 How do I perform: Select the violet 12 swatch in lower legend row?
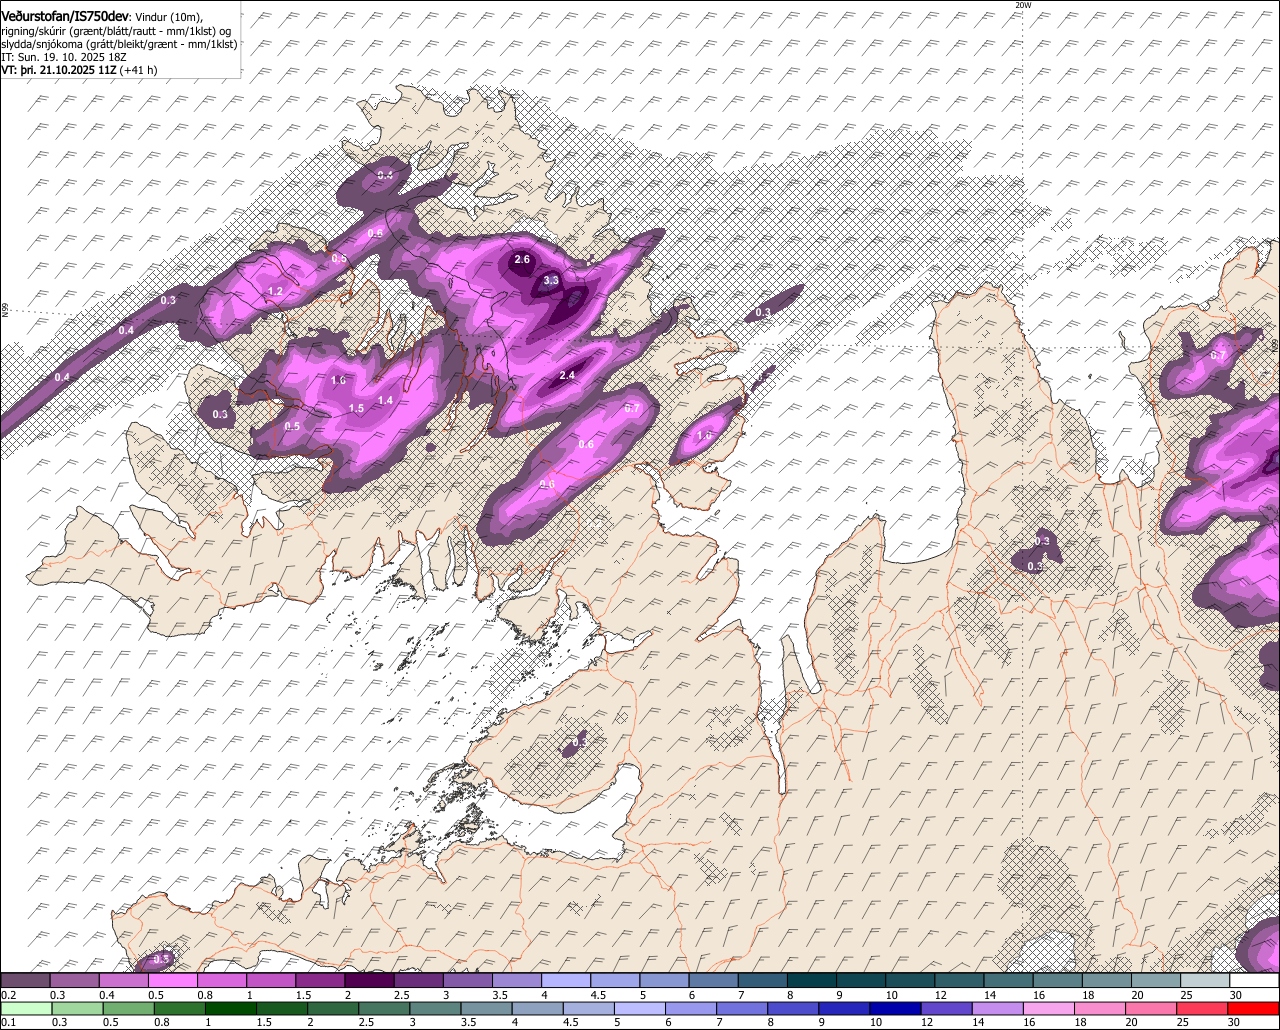[947, 1008]
